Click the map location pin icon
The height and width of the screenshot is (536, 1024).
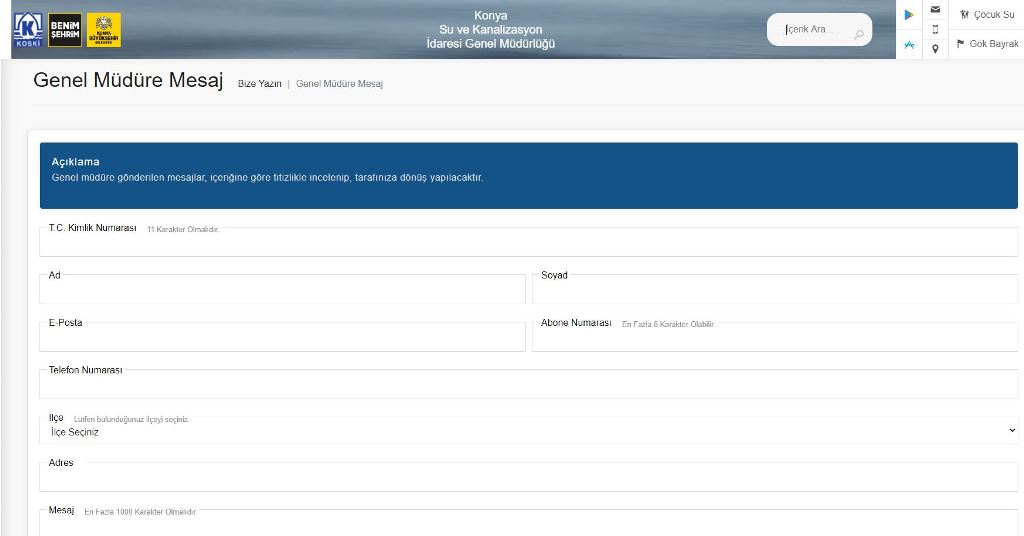[x=935, y=48]
